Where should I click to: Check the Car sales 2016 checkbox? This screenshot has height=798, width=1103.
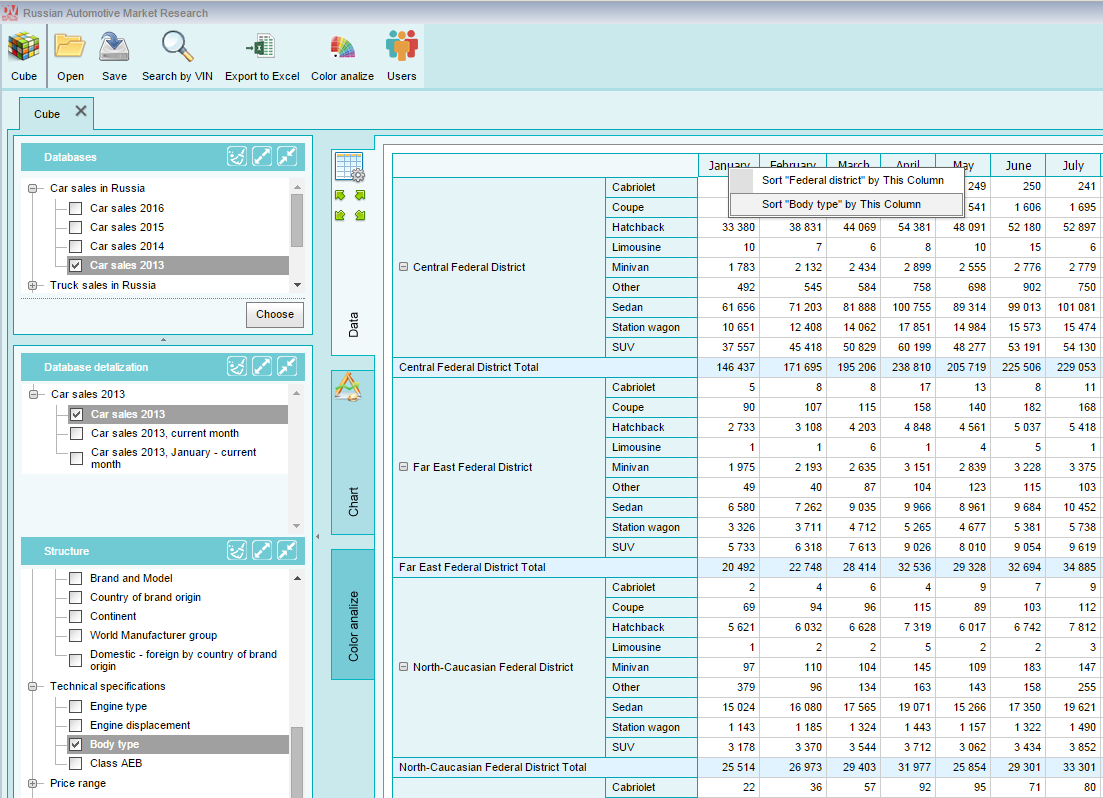click(x=75, y=208)
